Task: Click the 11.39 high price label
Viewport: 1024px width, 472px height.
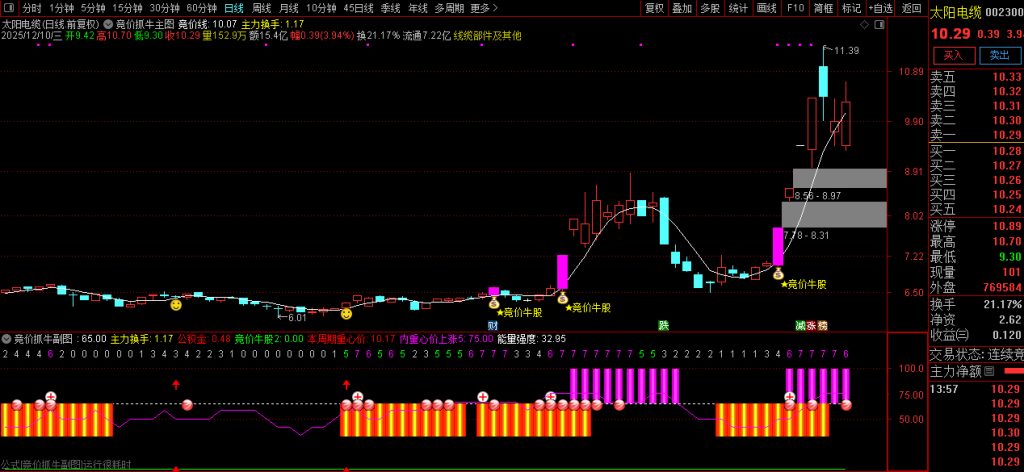Action: point(846,50)
